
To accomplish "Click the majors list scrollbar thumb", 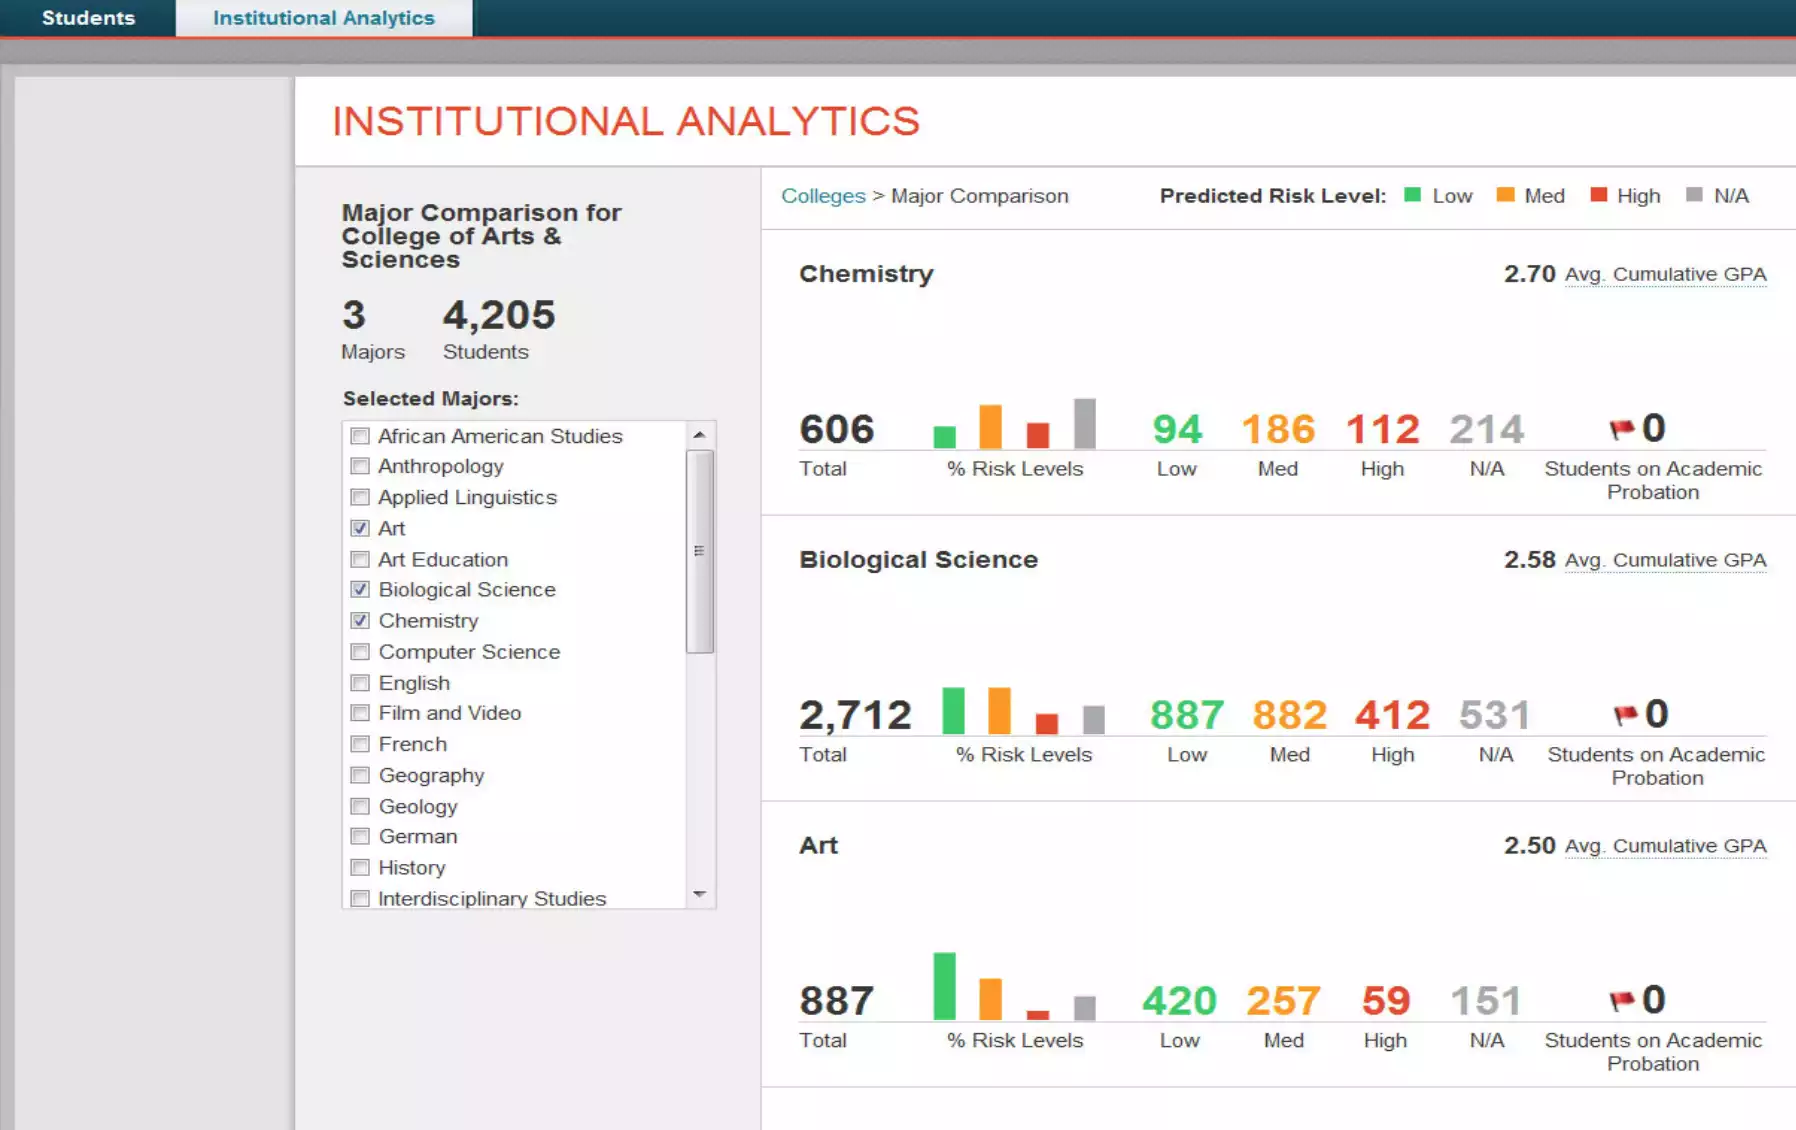I will click(x=699, y=551).
